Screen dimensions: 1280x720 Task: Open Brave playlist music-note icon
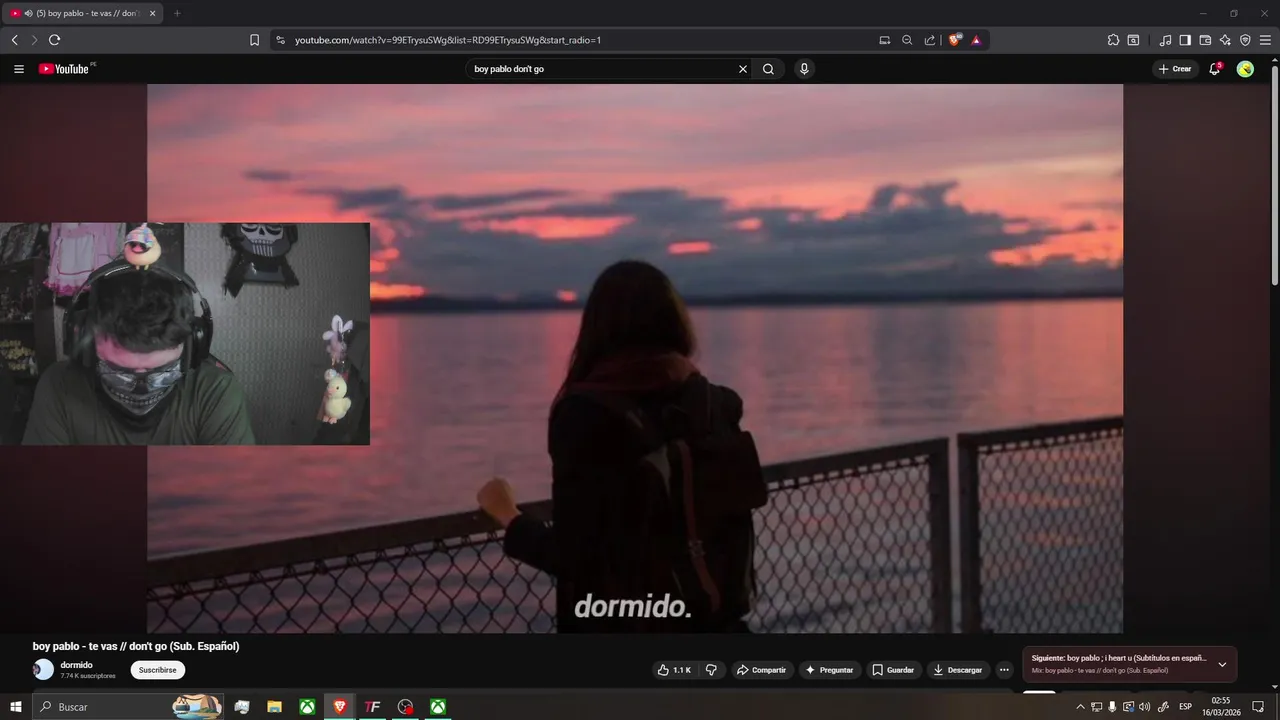pos(1165,40)
